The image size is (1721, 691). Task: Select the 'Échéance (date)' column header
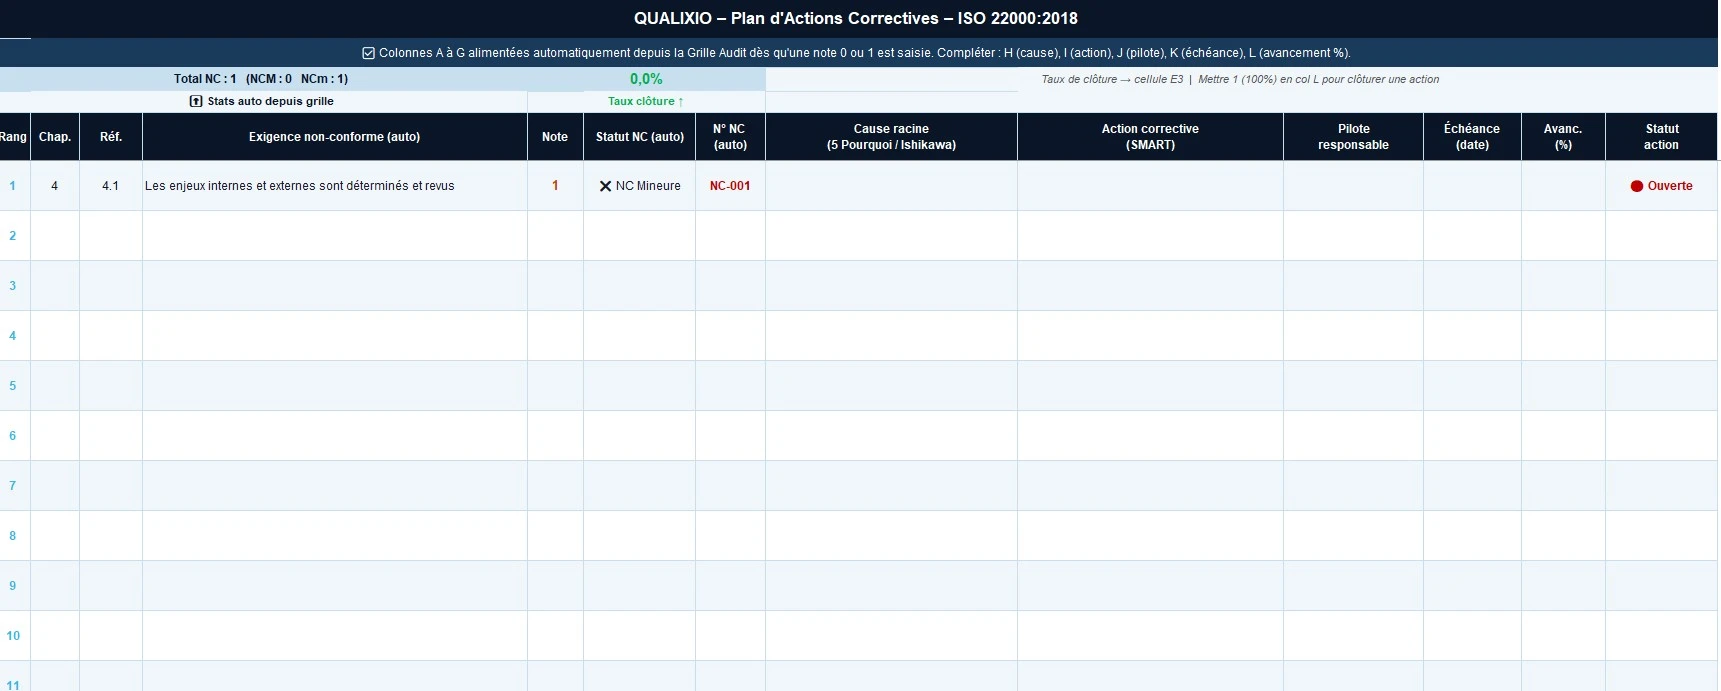1472,137
